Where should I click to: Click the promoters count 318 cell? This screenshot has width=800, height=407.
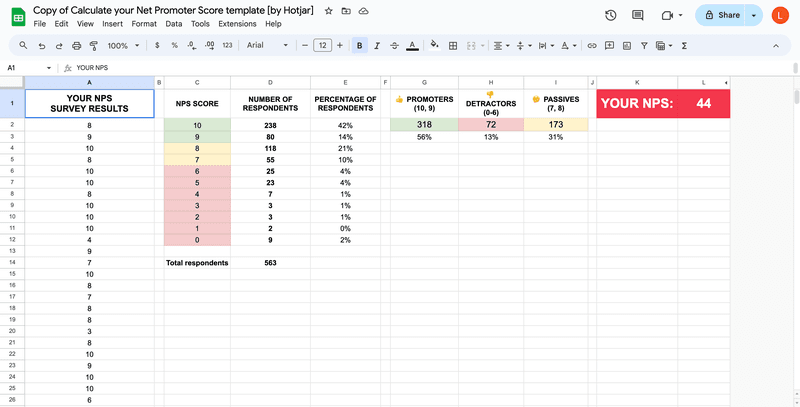pyautogui.click(x=424, y=124)
